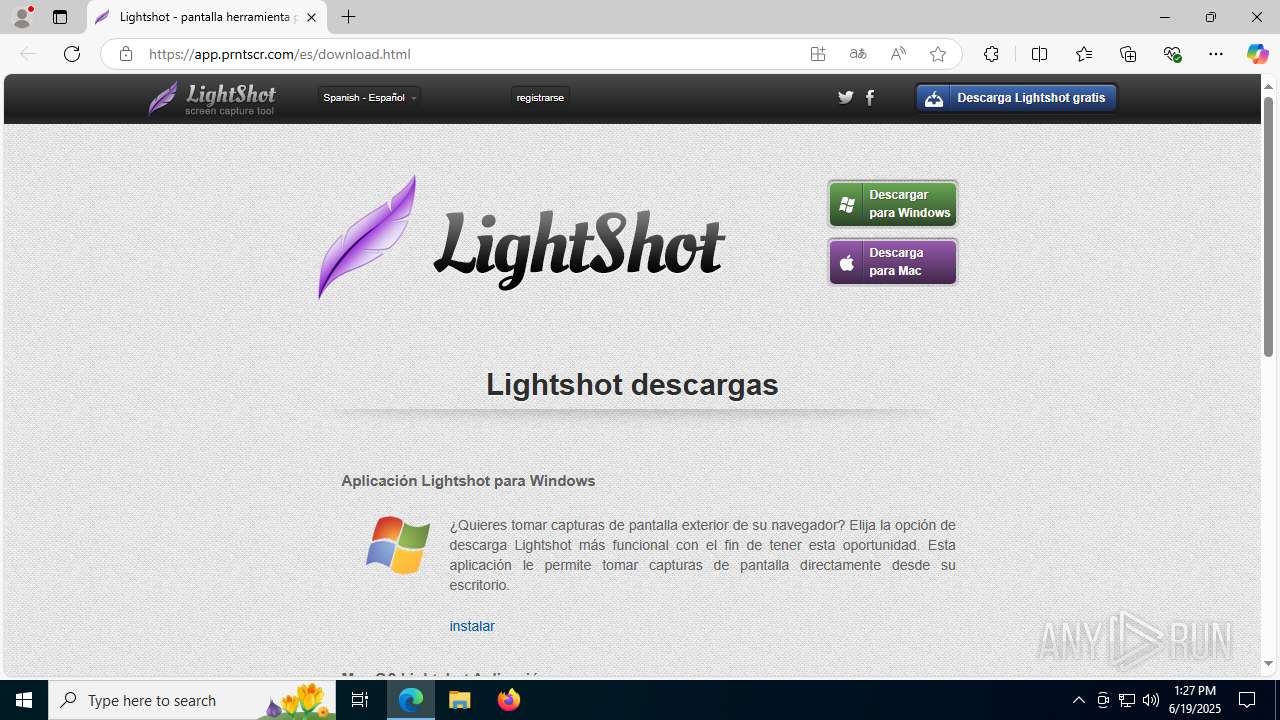Open a new browser tab
Viewport: 1280px width, 720px height.
coord(348,17)
